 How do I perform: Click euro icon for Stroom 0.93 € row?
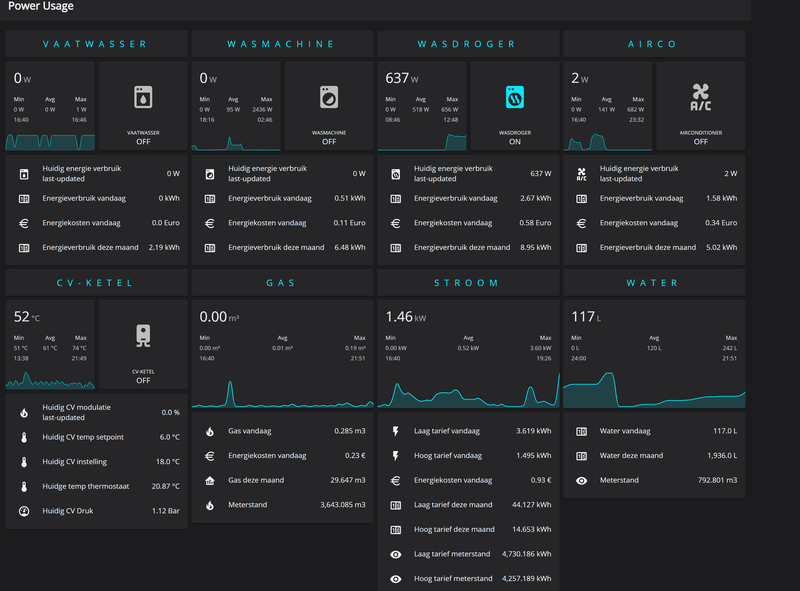tap(395, 480)
